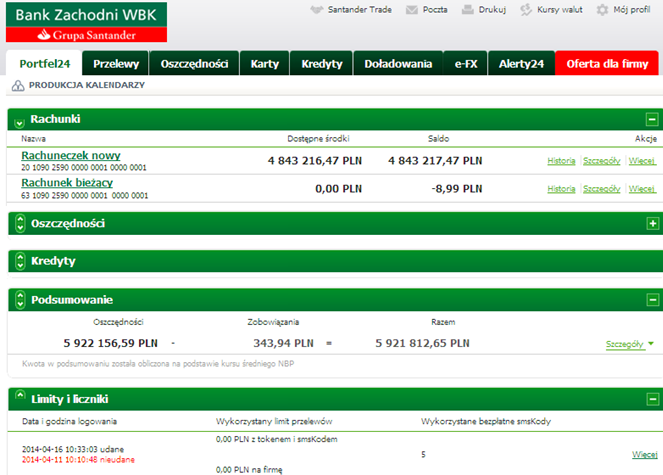Image resolution: width=663 pixels, height=475 pixels.
Task: Open Szczegóły for Rachuneczek nowy
Action: pos(601,161)
